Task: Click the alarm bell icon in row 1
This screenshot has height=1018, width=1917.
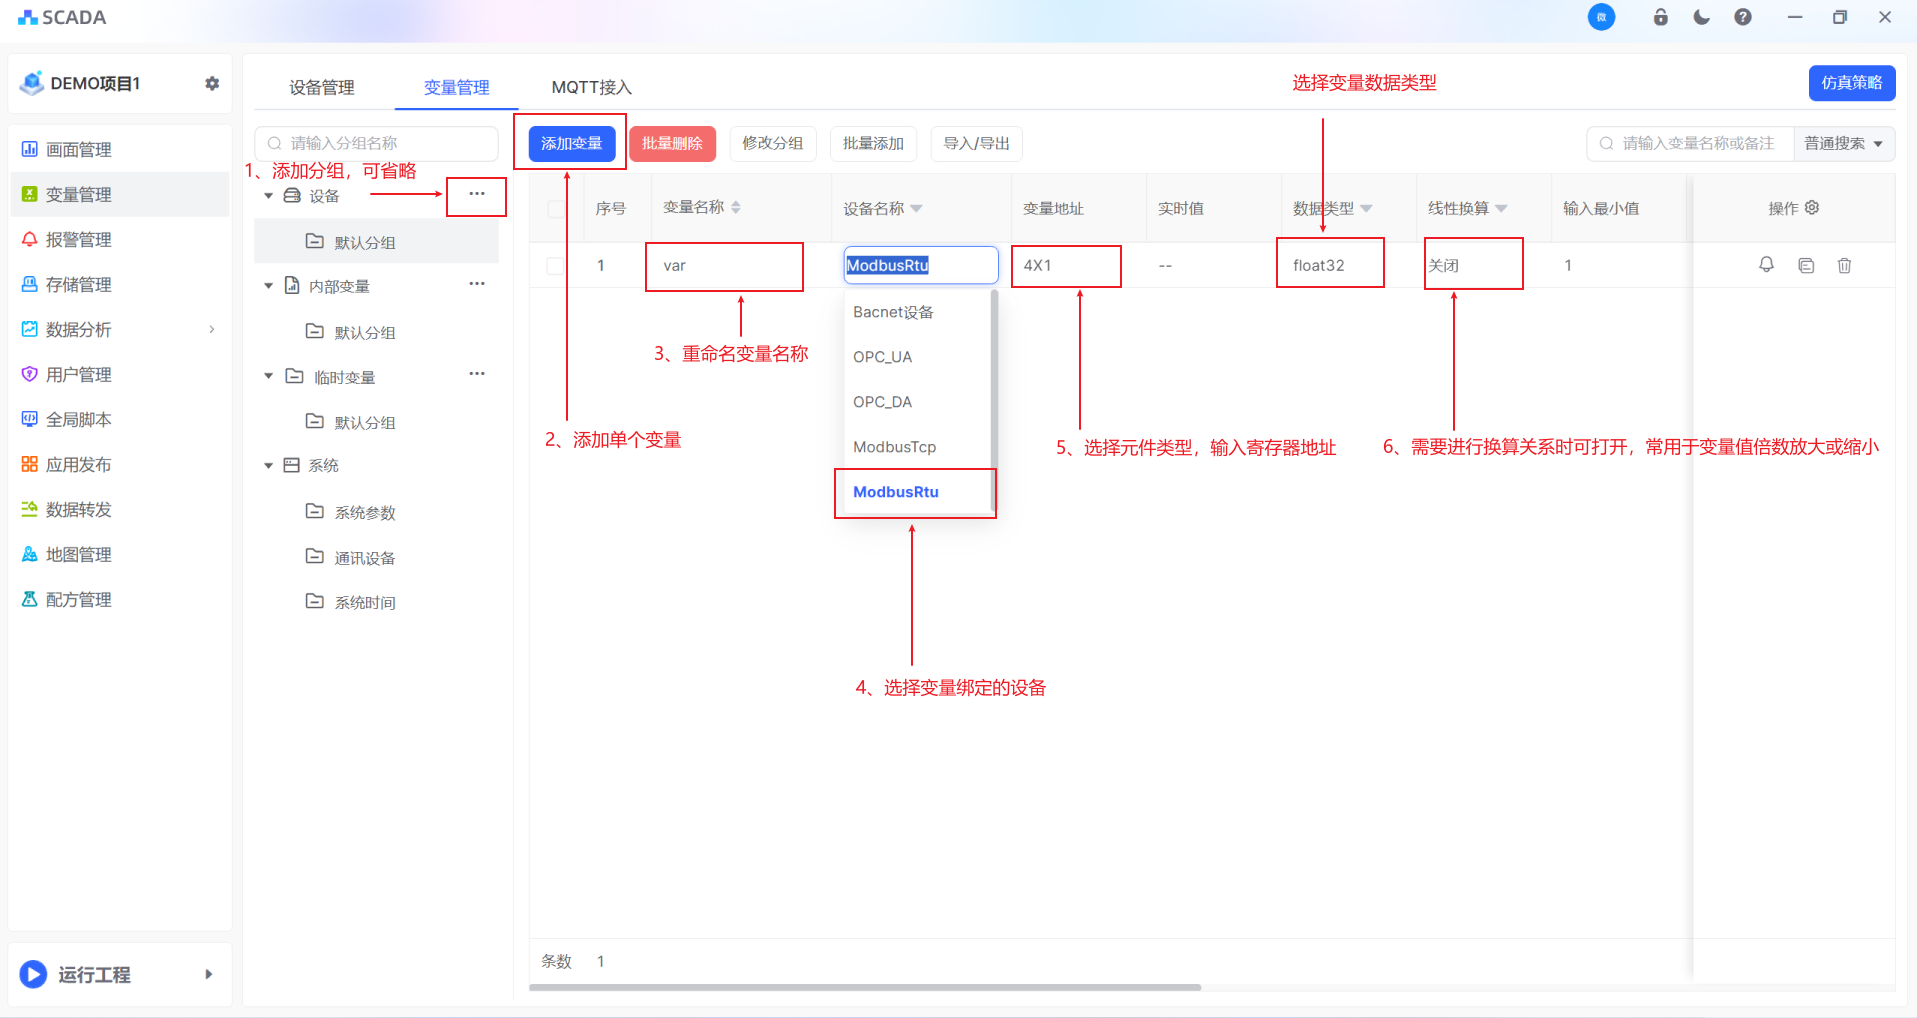Action: tap(1766, 265)
